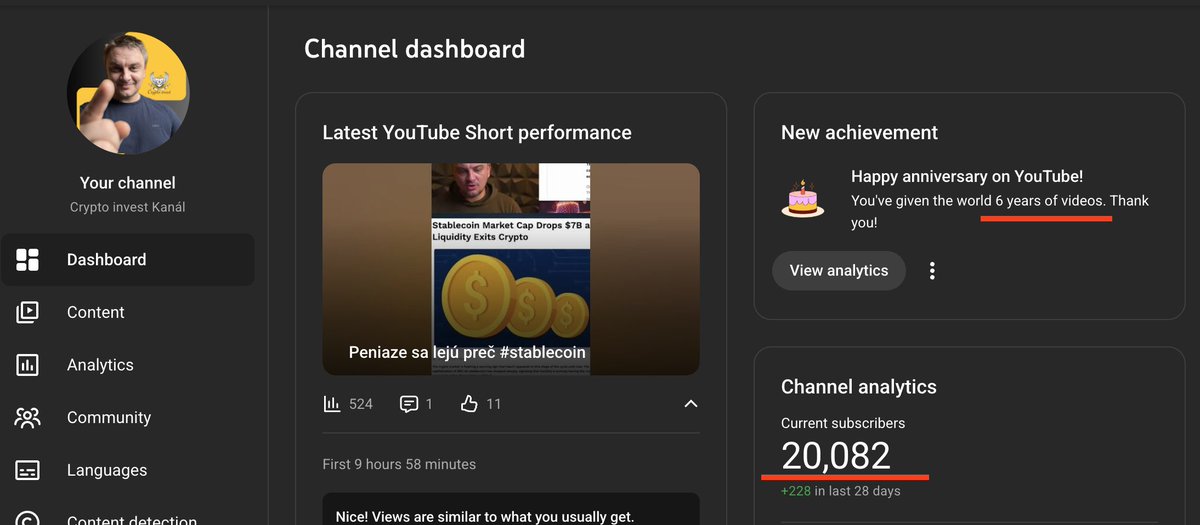Click the 'New achievement' heading

[x=859, y=132]
